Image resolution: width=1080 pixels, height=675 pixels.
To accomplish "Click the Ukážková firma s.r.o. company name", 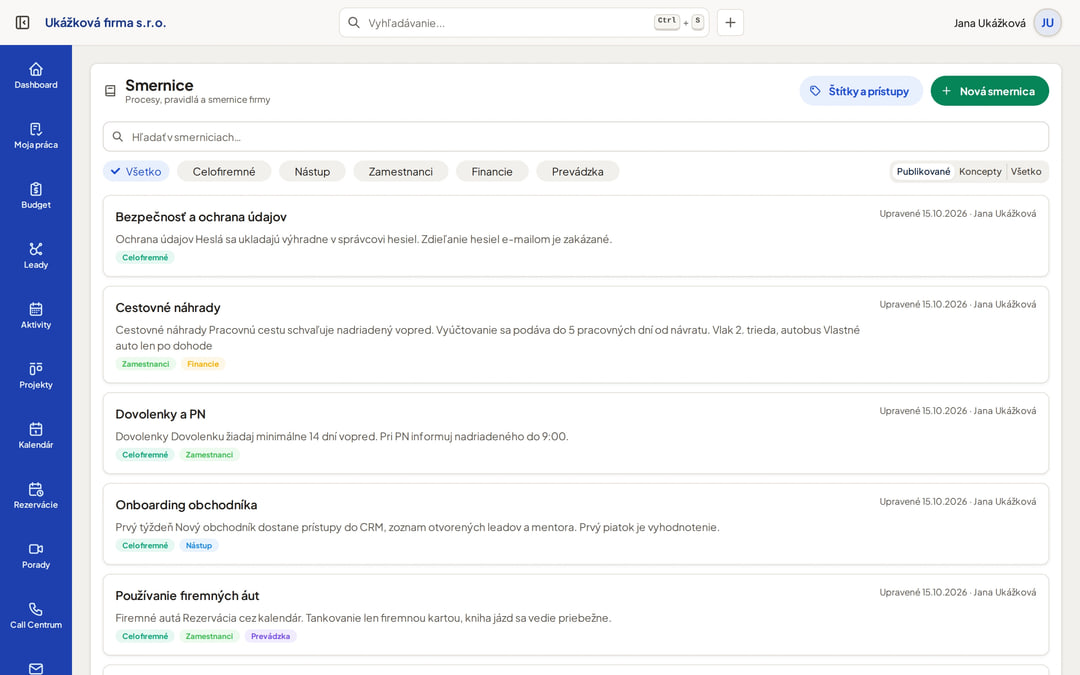I will (105, 23).
